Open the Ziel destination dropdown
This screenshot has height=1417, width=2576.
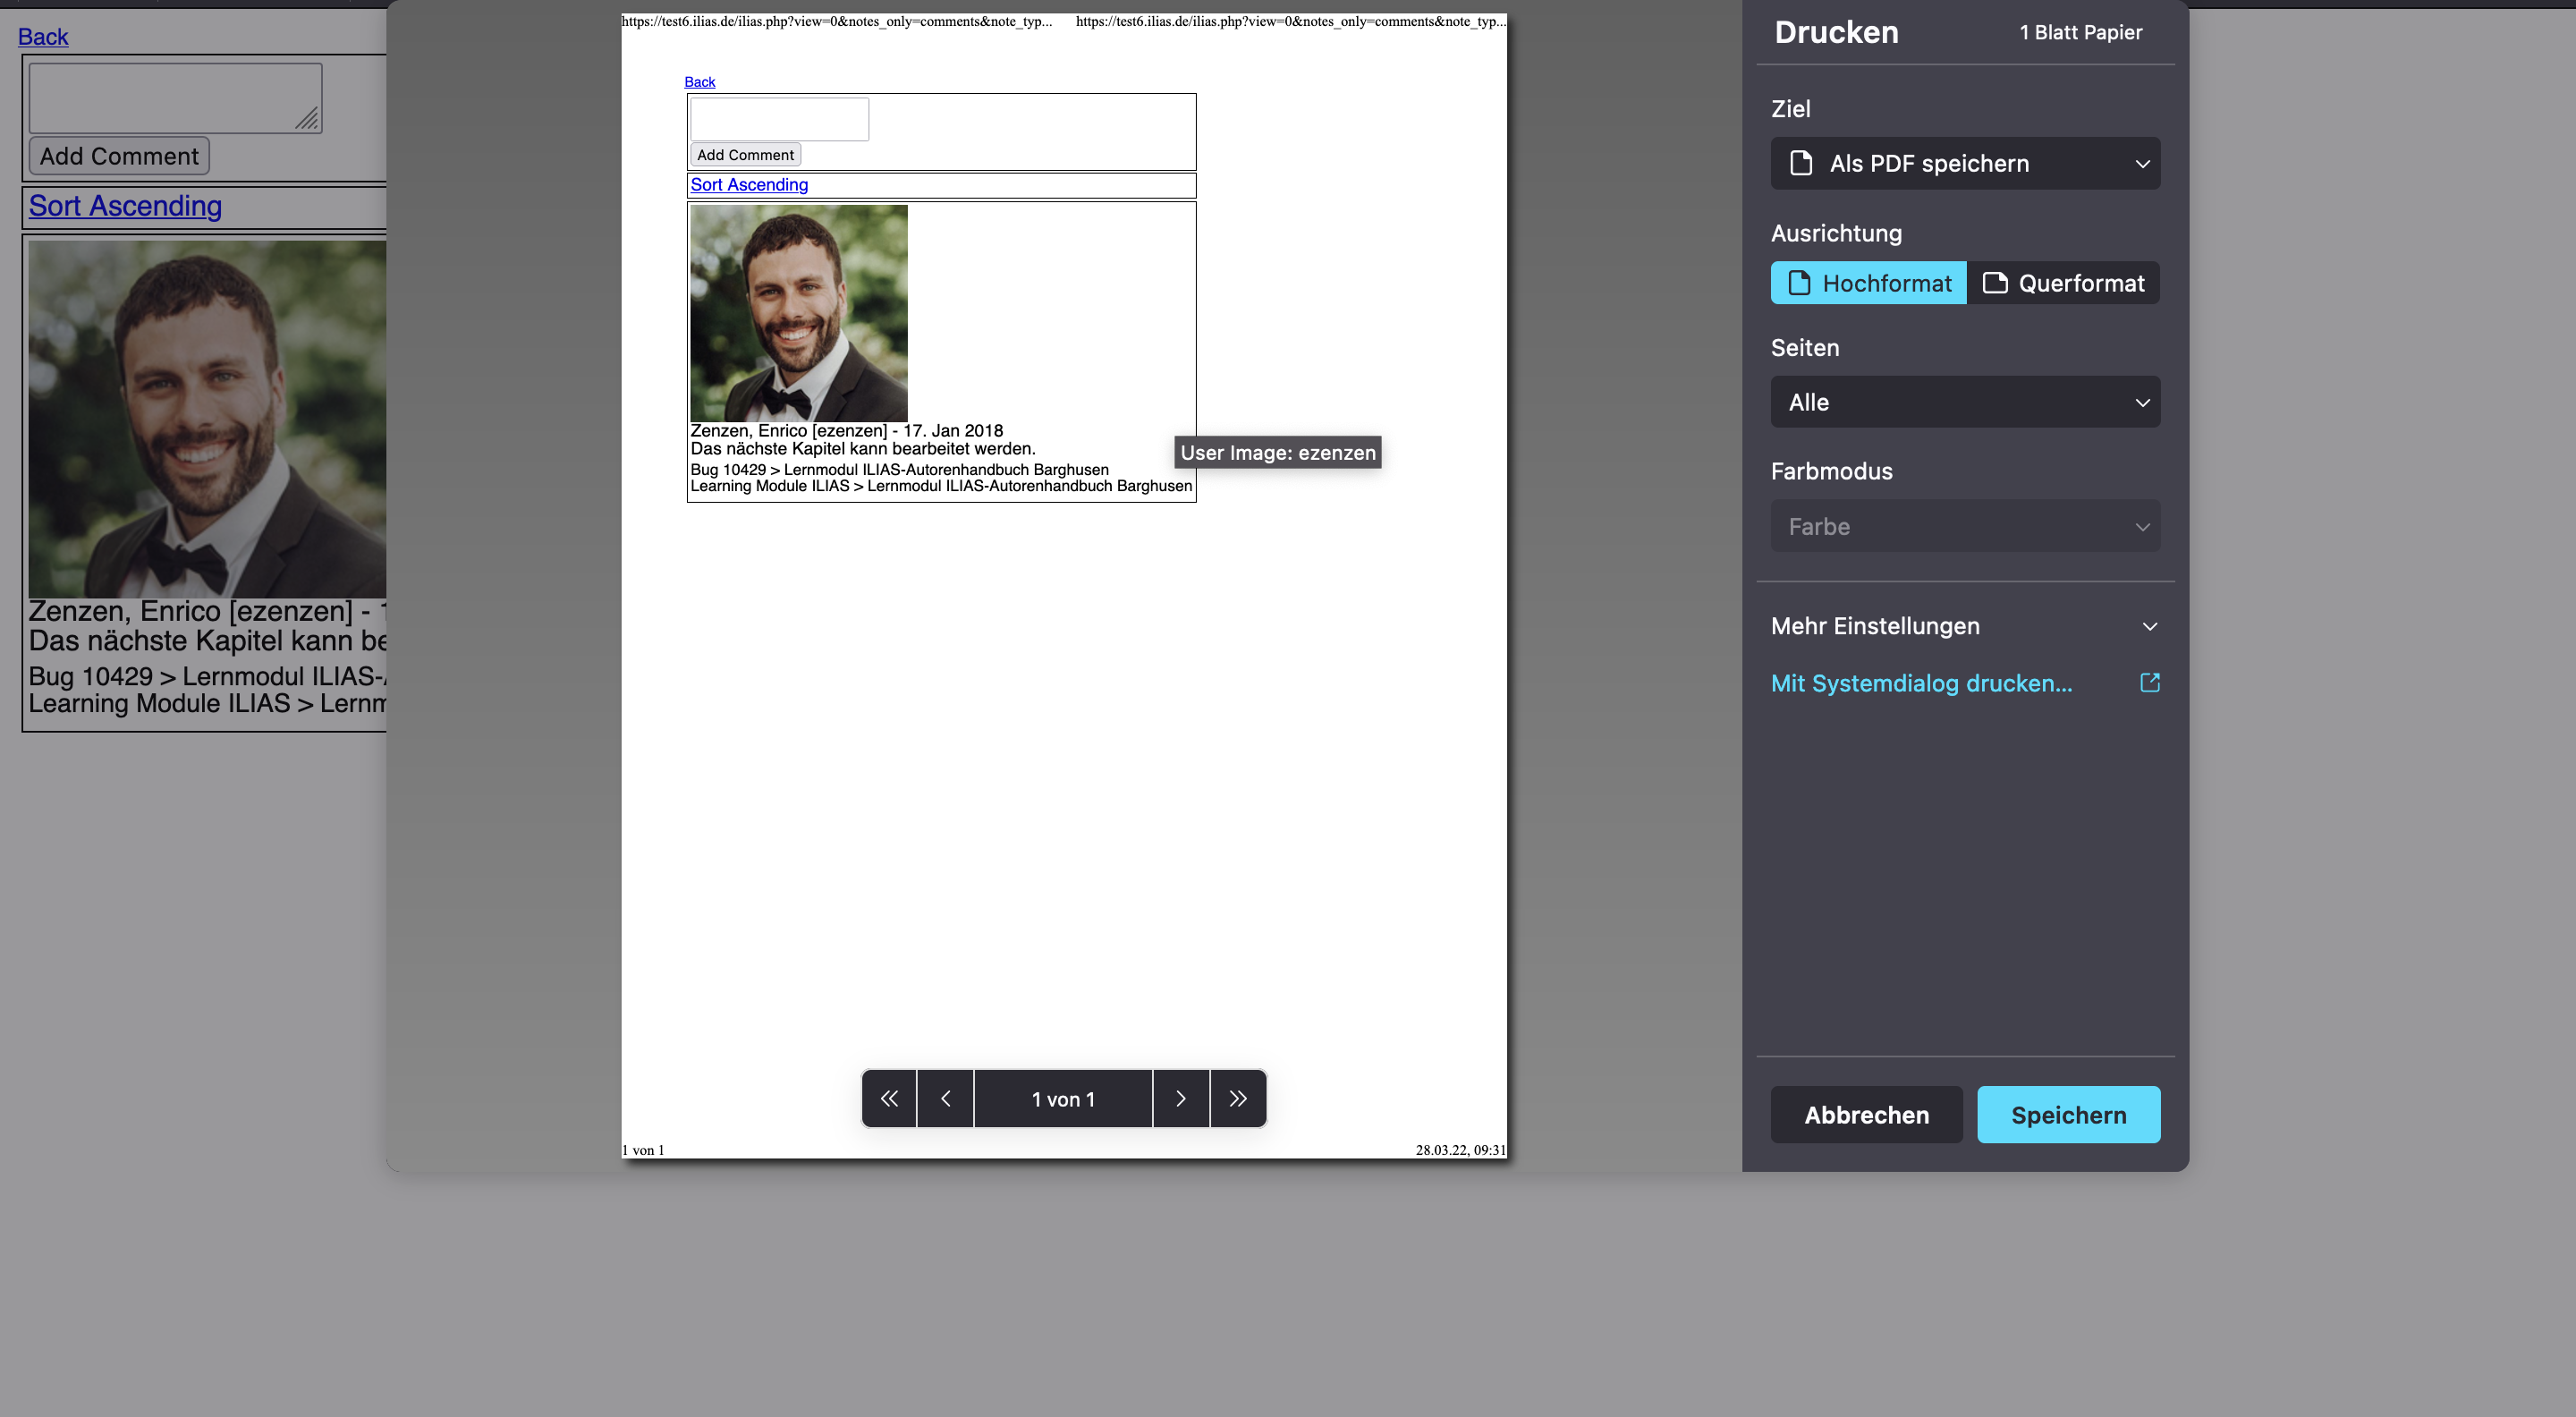pos(1964,163)
